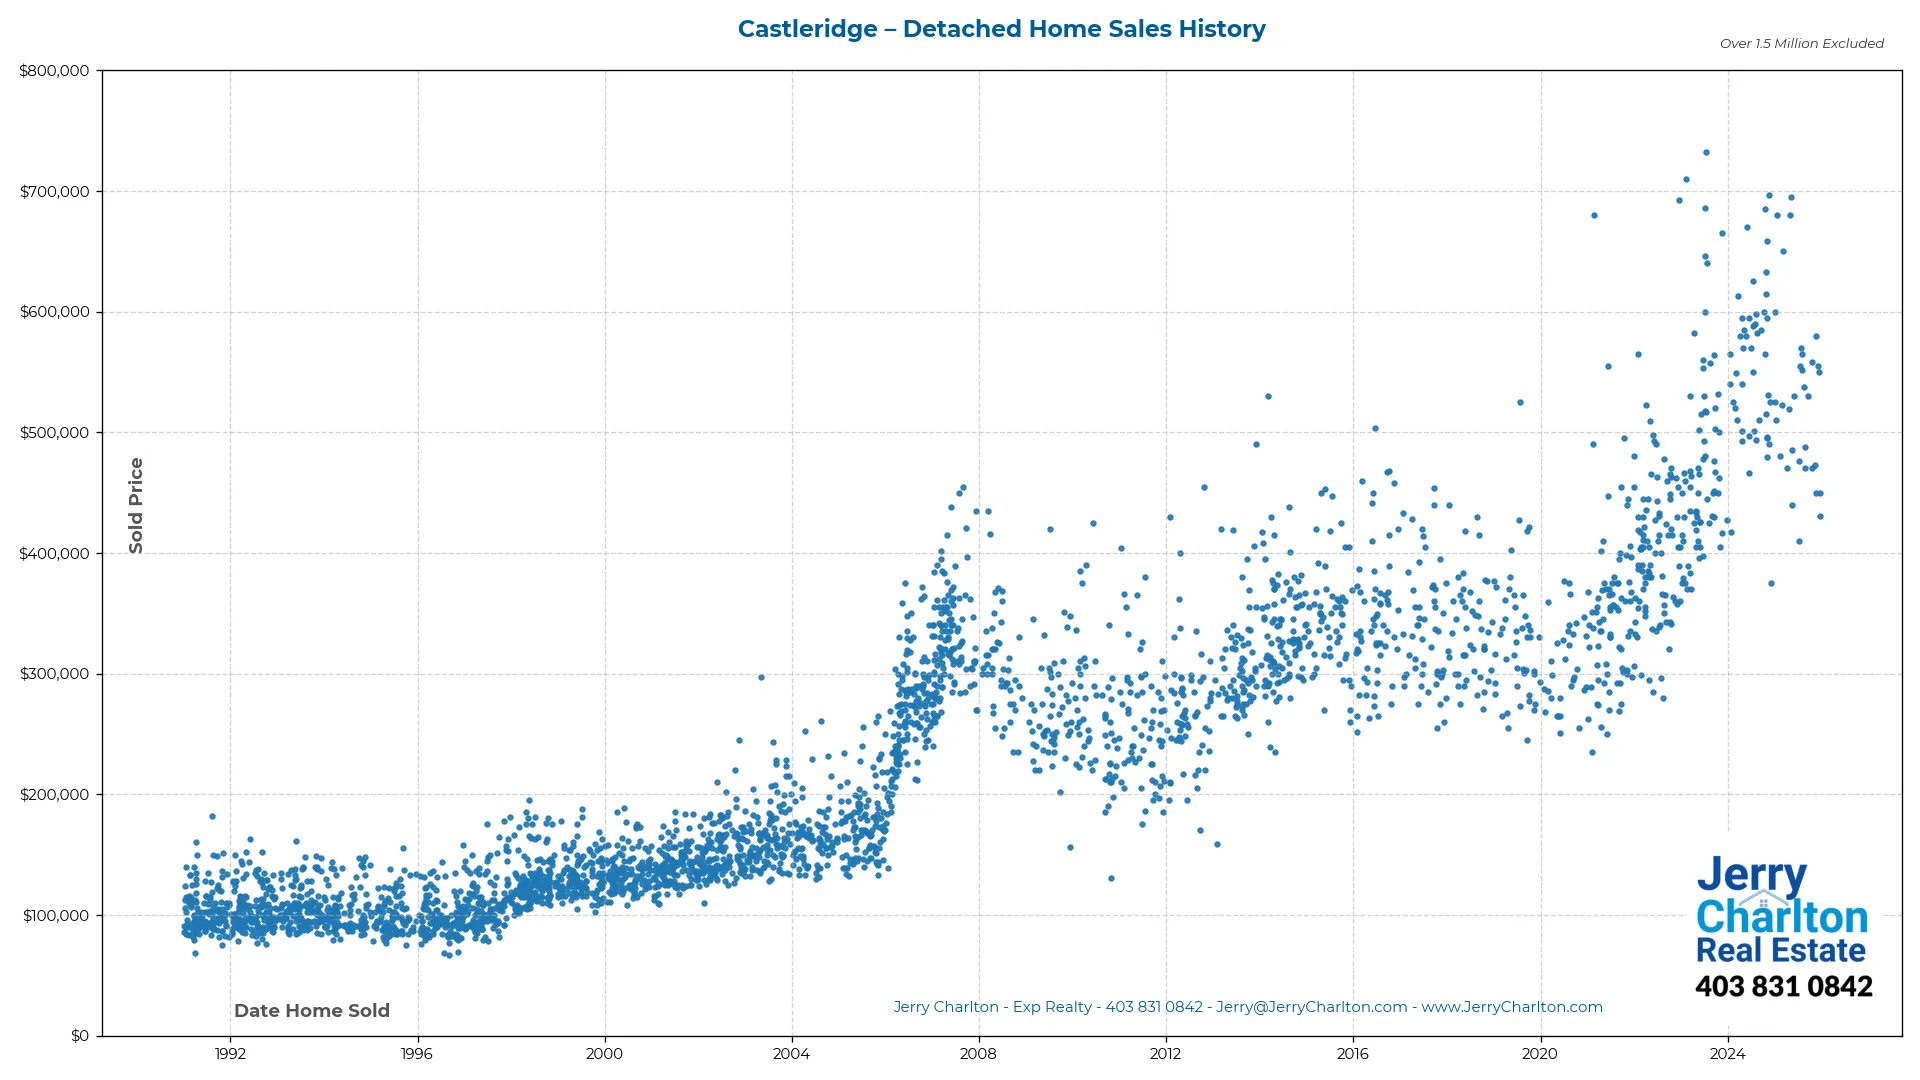Click the 2008 year label on x-axis
Image resolution: width=1920 pixels, height=1080 pixels.
tap(978, 1053)
